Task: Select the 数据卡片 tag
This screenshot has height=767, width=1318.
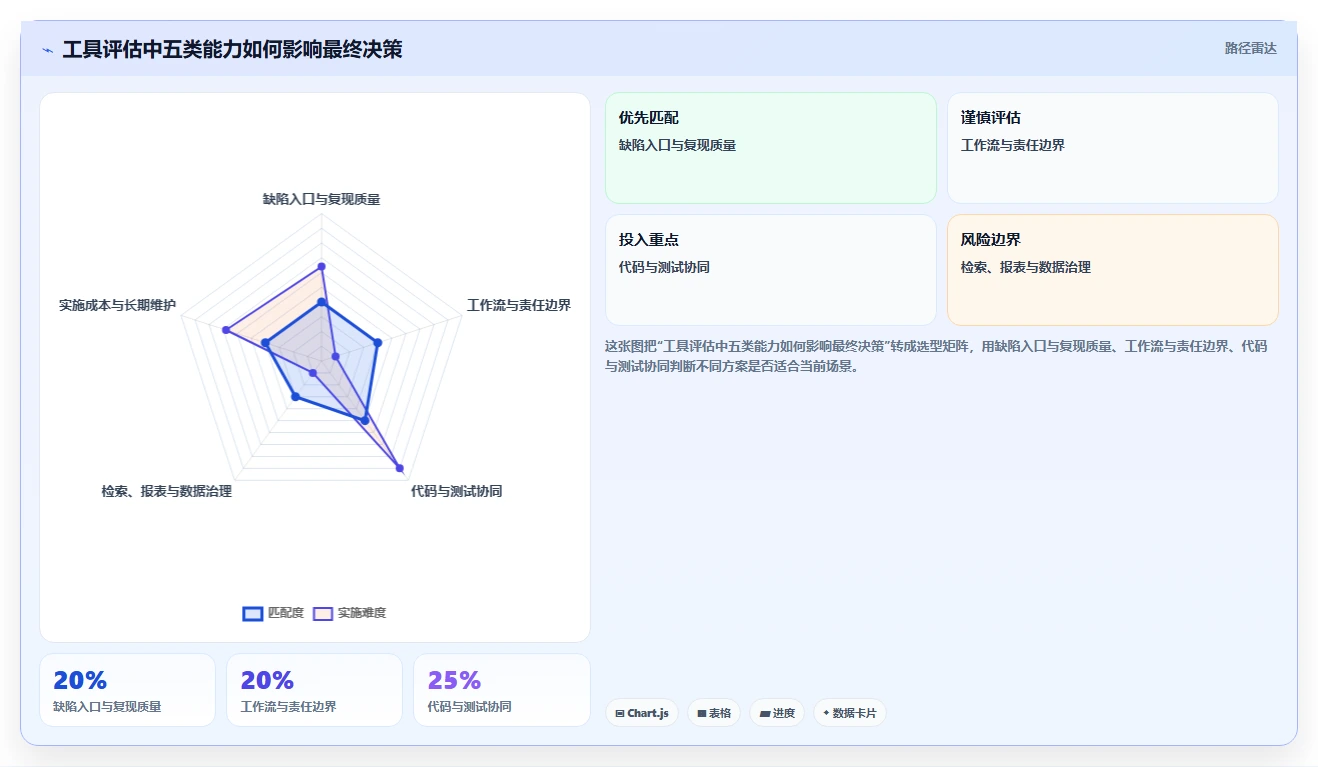Action: click(x=850, y=713)
